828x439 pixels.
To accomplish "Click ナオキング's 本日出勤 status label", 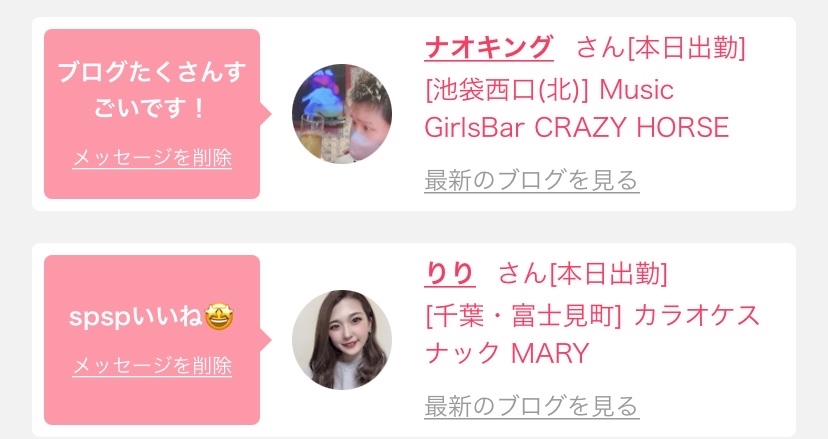I will [x=686, y=48].
